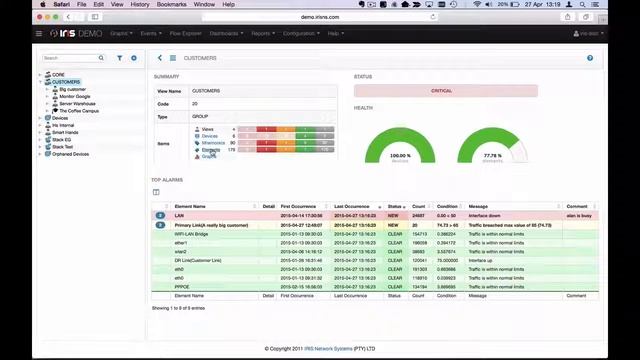The image size is (640, 360).
Task: Toggle the Safari sidebar button
Action: pos(95,17)
